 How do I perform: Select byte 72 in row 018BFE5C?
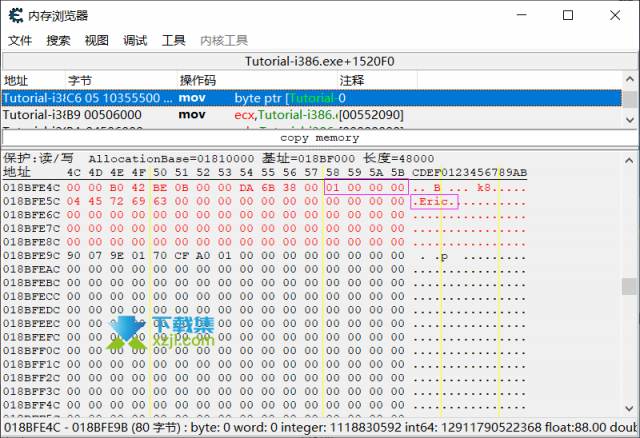pyautogui.click(x=116, y=201)
